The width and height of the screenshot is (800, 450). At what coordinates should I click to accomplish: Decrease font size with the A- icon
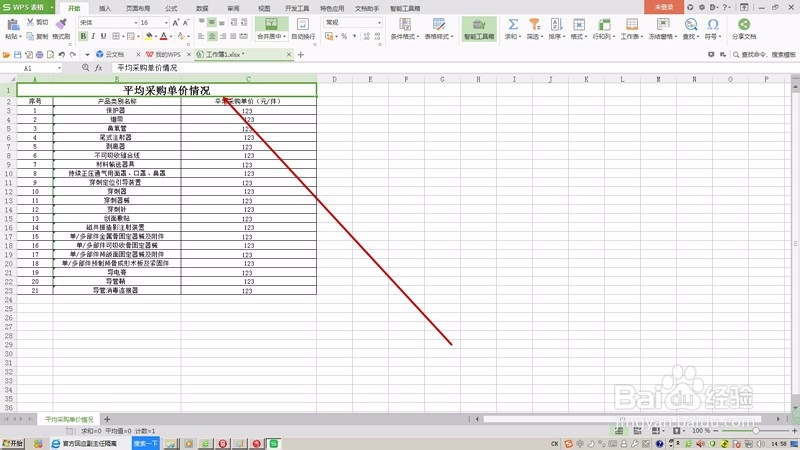(x=186, y=22)
